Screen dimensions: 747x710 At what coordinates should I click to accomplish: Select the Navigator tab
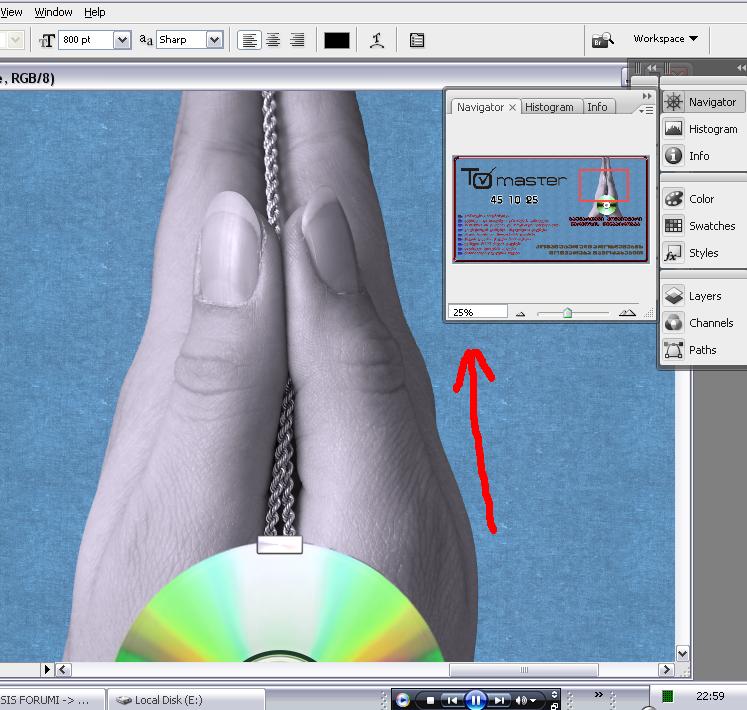coord(480,107)
